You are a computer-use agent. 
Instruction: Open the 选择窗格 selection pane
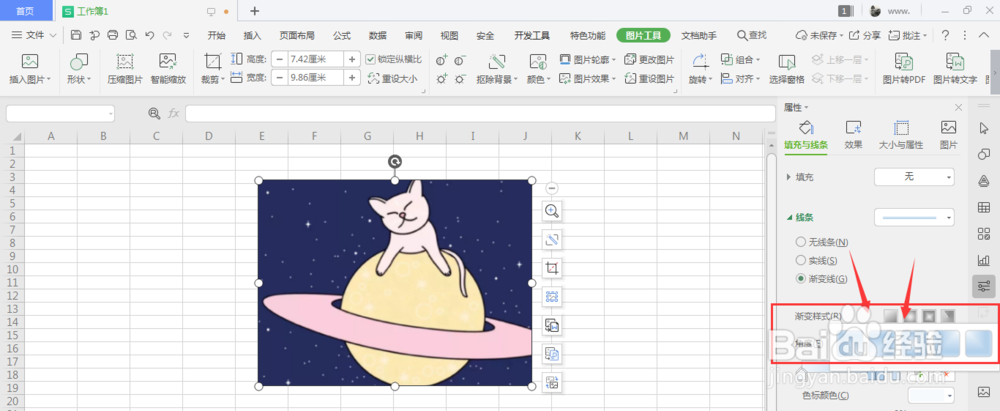tap(786, 70)
